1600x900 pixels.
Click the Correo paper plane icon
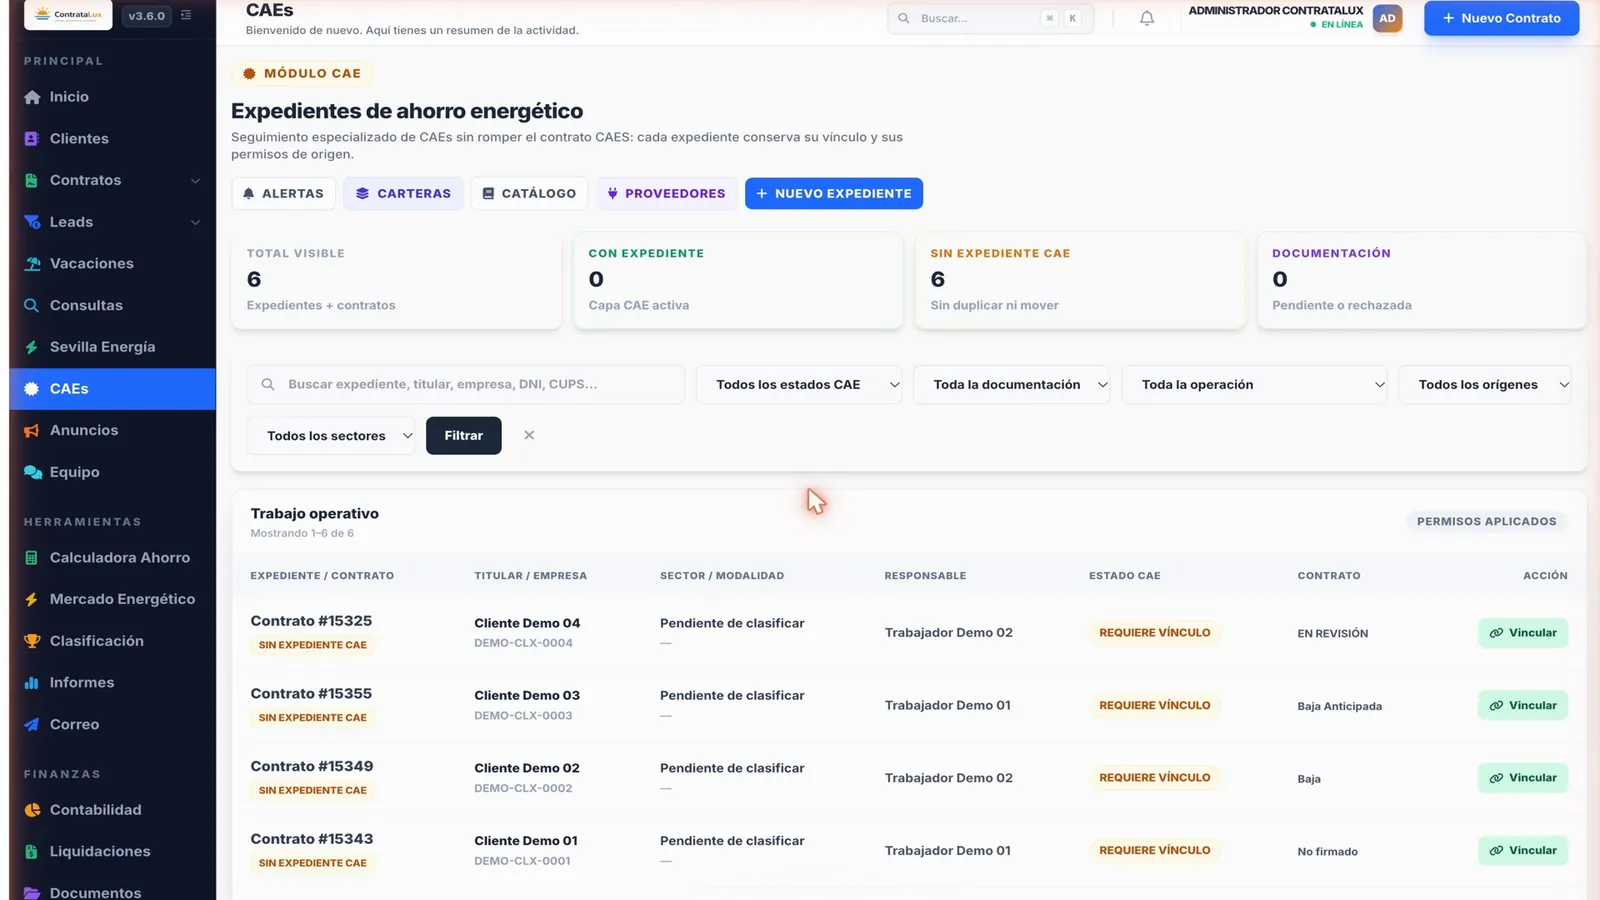click(x=32, y=724)
